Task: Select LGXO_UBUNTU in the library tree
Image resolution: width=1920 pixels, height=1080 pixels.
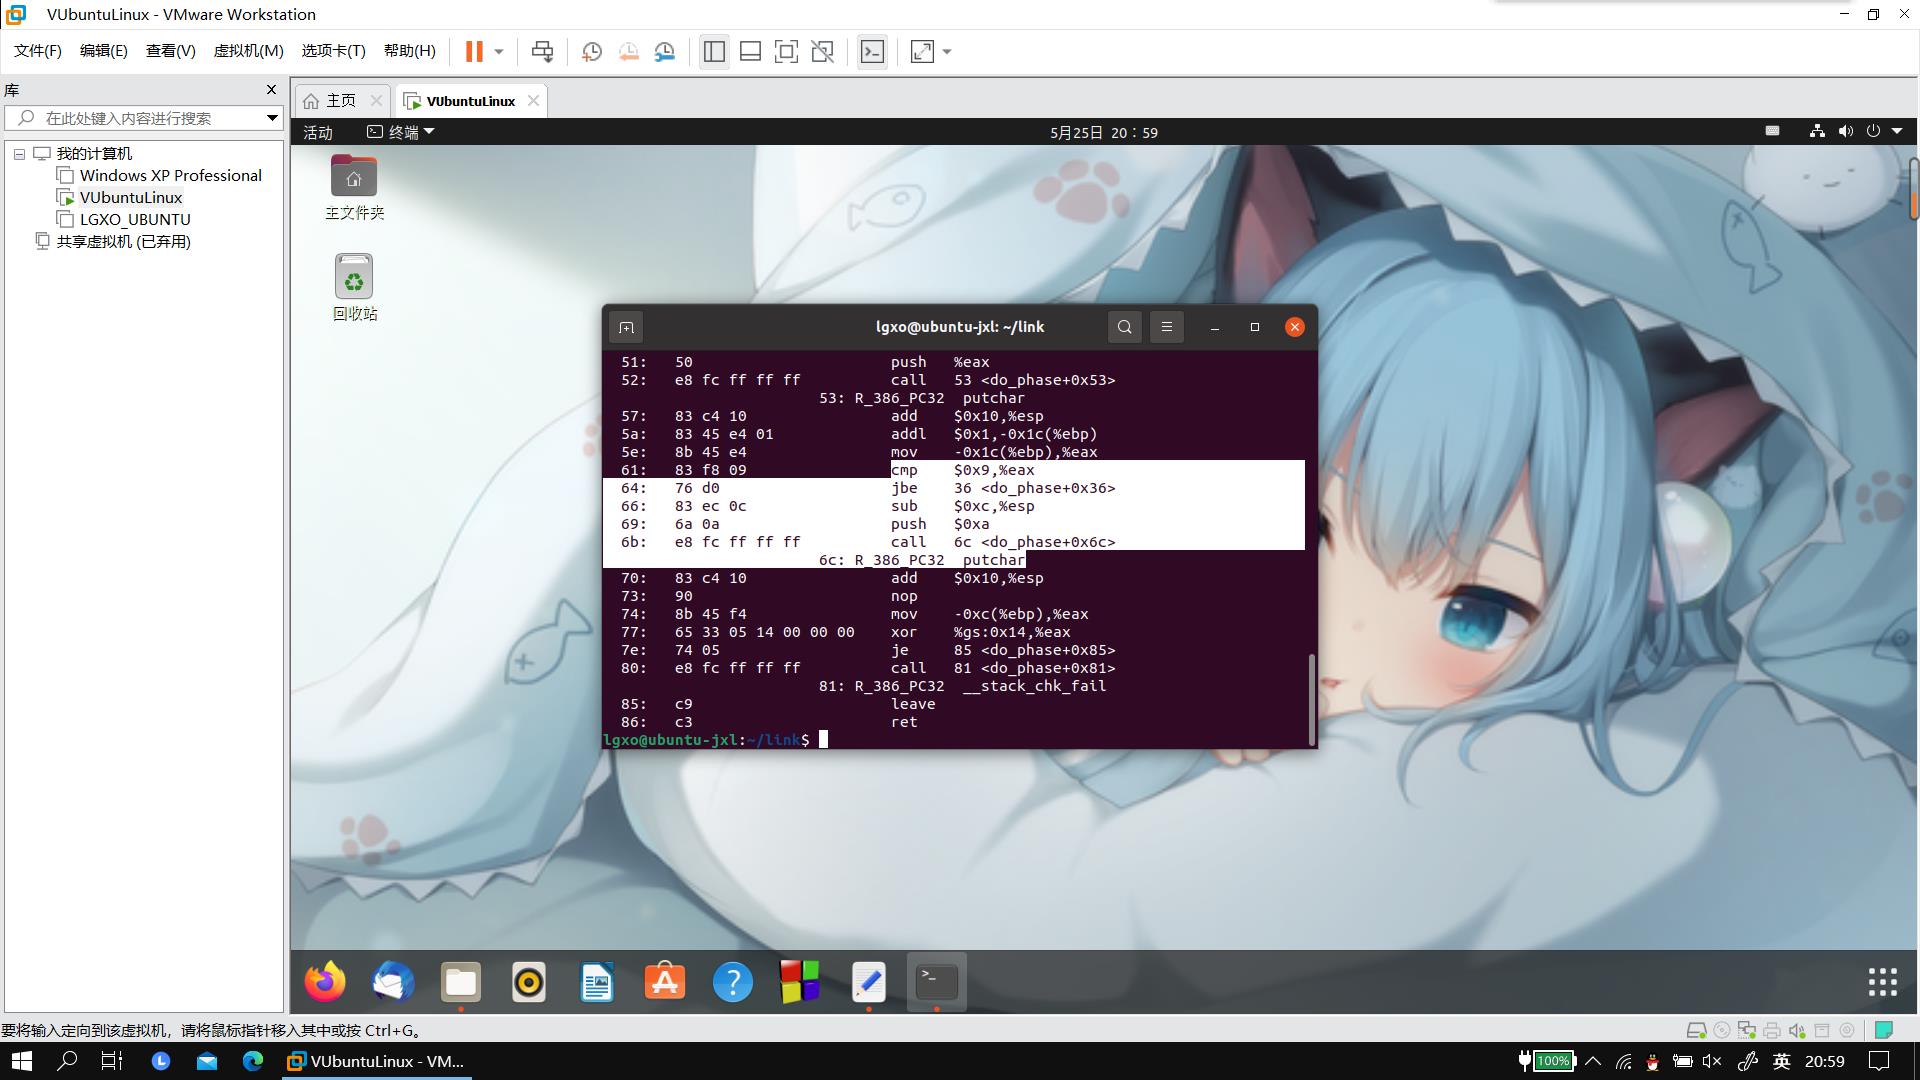Action: click(135, 220)
